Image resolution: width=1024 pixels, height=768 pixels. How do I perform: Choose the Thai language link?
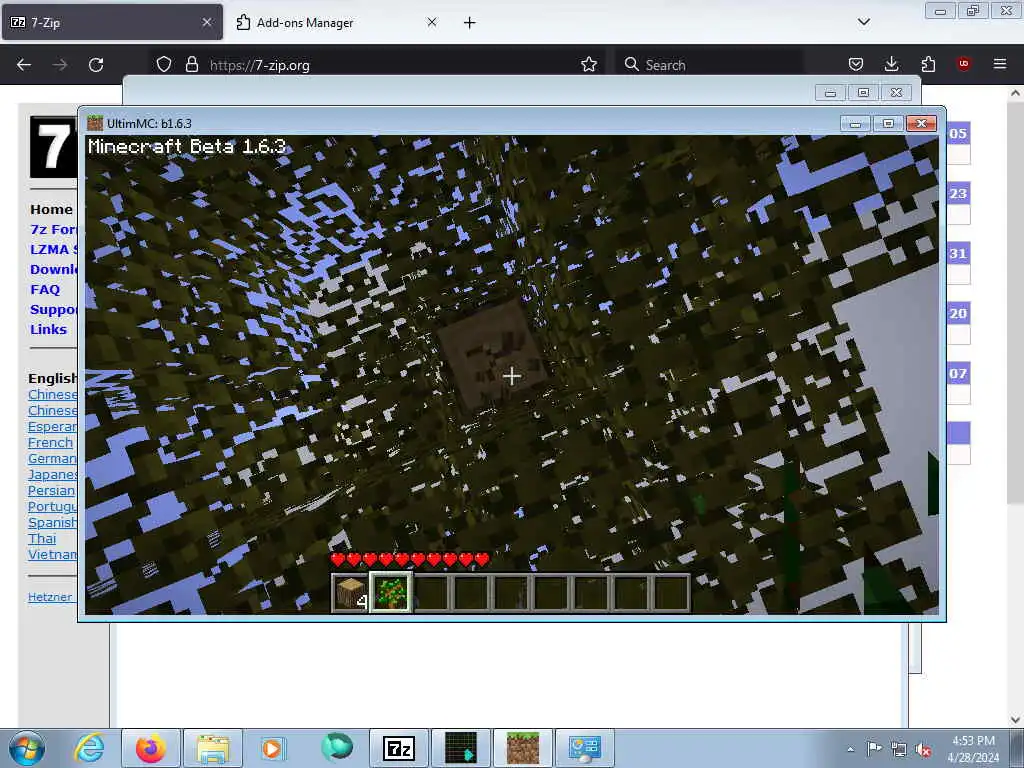pos(42,539)
